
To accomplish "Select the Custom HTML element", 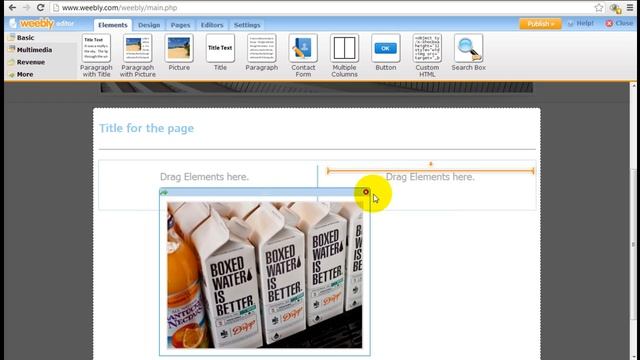I will point(427,56).
